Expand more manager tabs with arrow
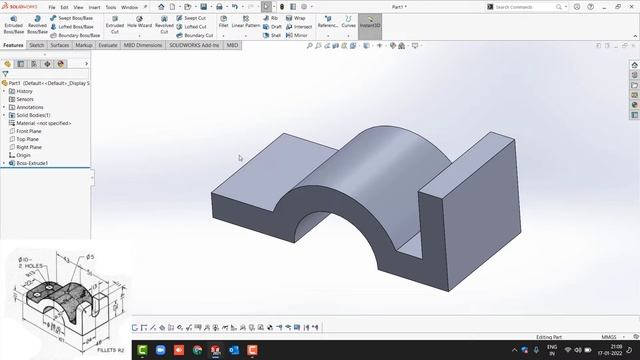 87,64
